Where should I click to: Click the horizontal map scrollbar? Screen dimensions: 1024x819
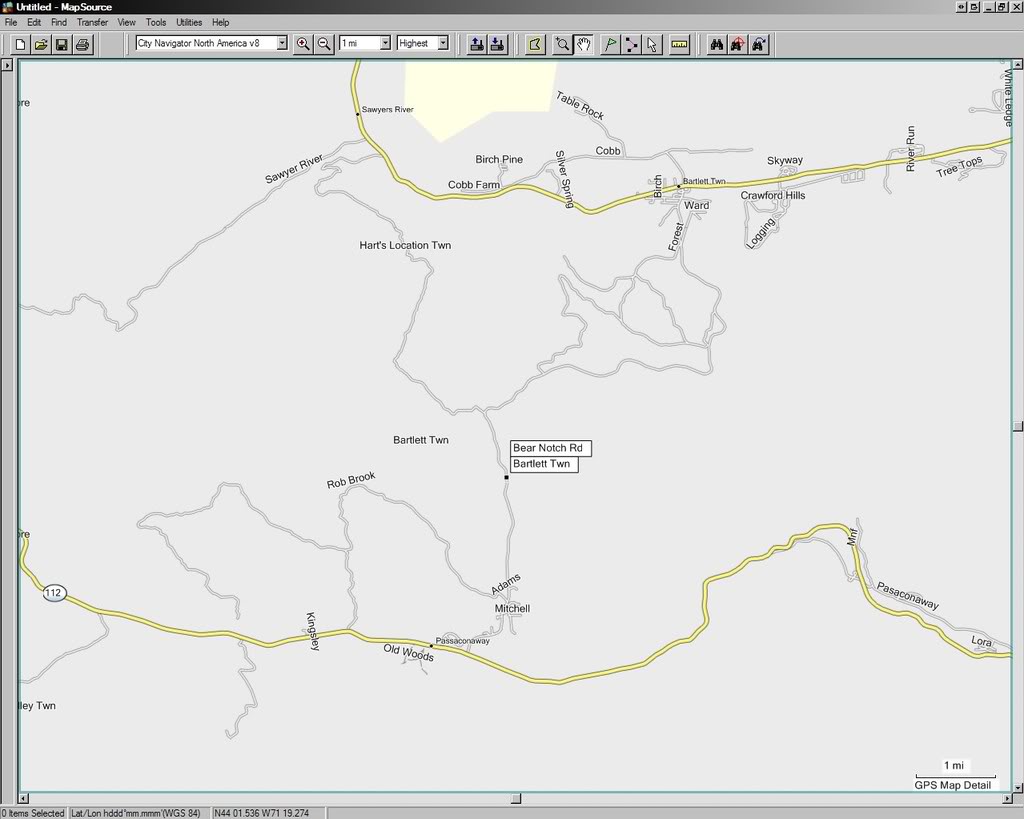(515, 797)
